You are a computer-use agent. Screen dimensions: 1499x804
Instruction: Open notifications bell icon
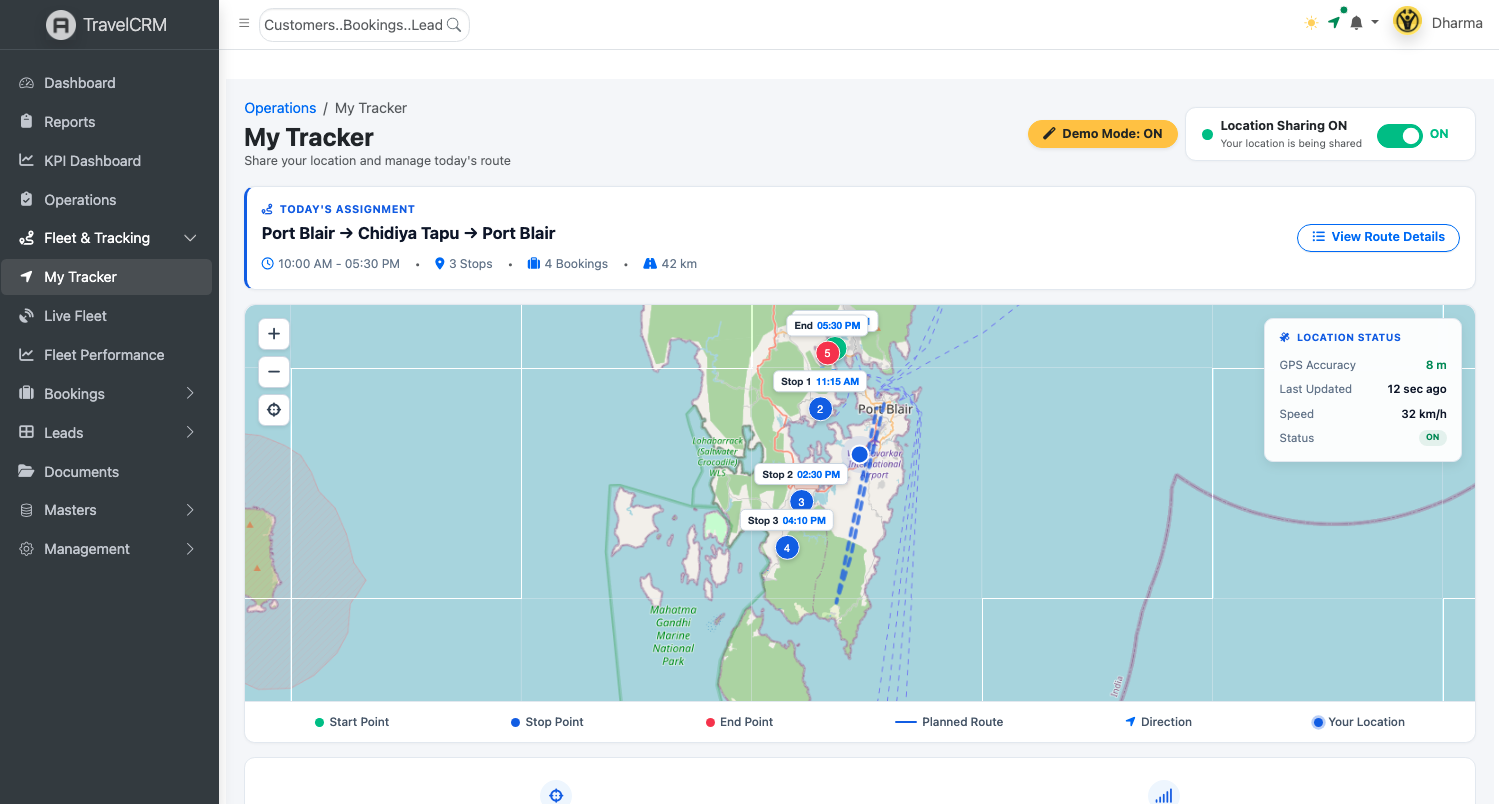click(x=1357, y=23)
